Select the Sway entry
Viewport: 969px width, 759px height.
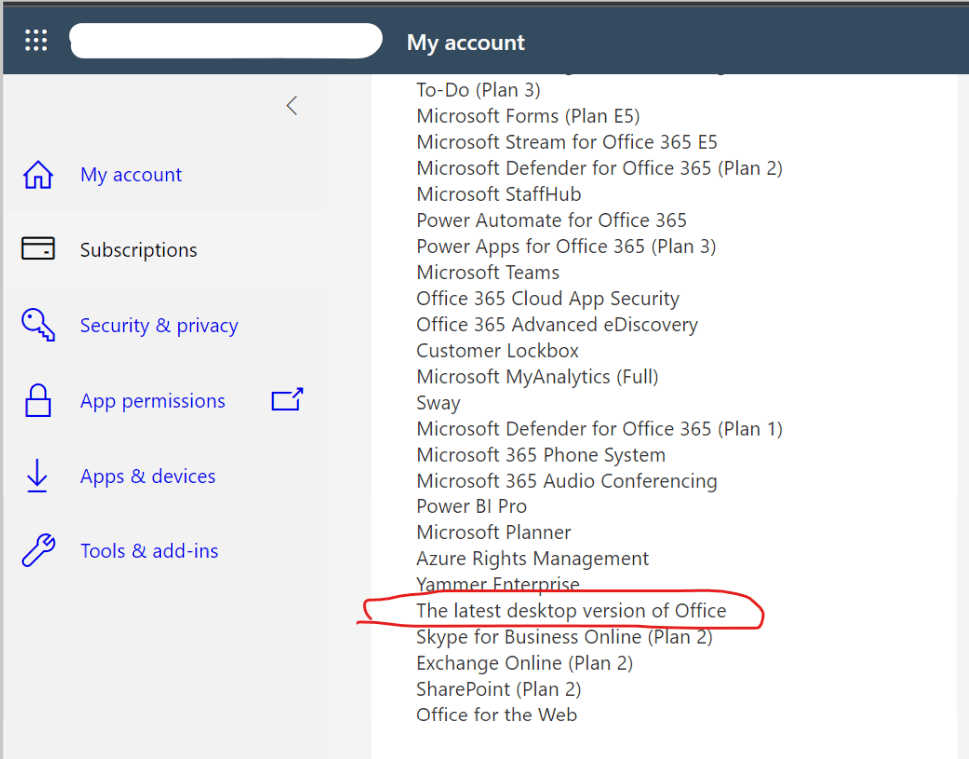click(438, 403)
